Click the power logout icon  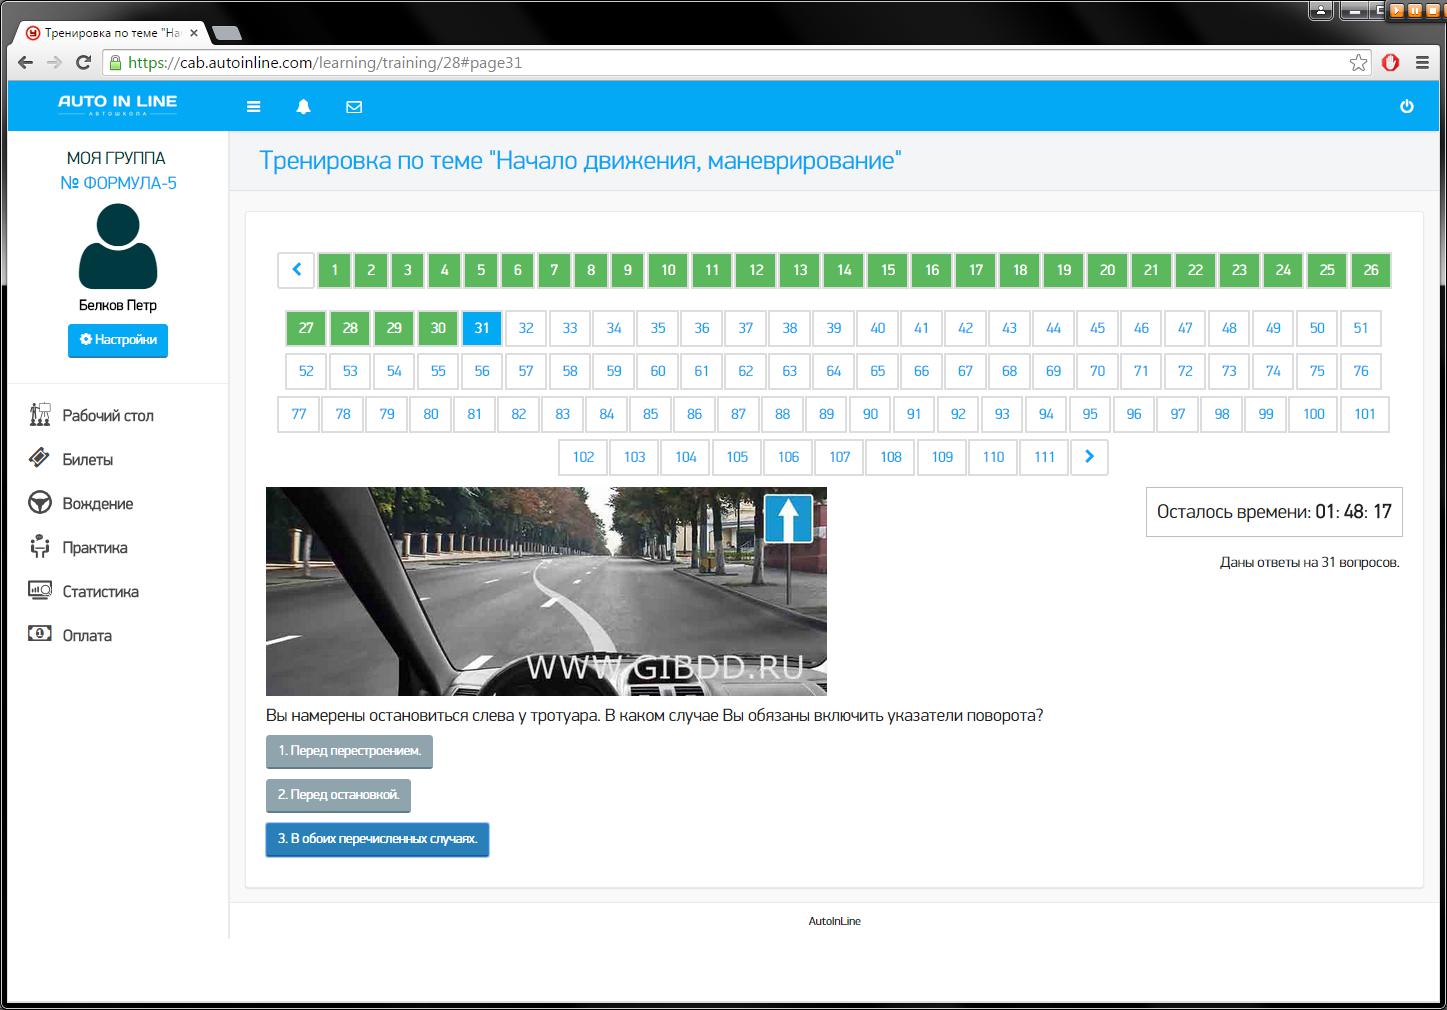[x=1407, y=106]
